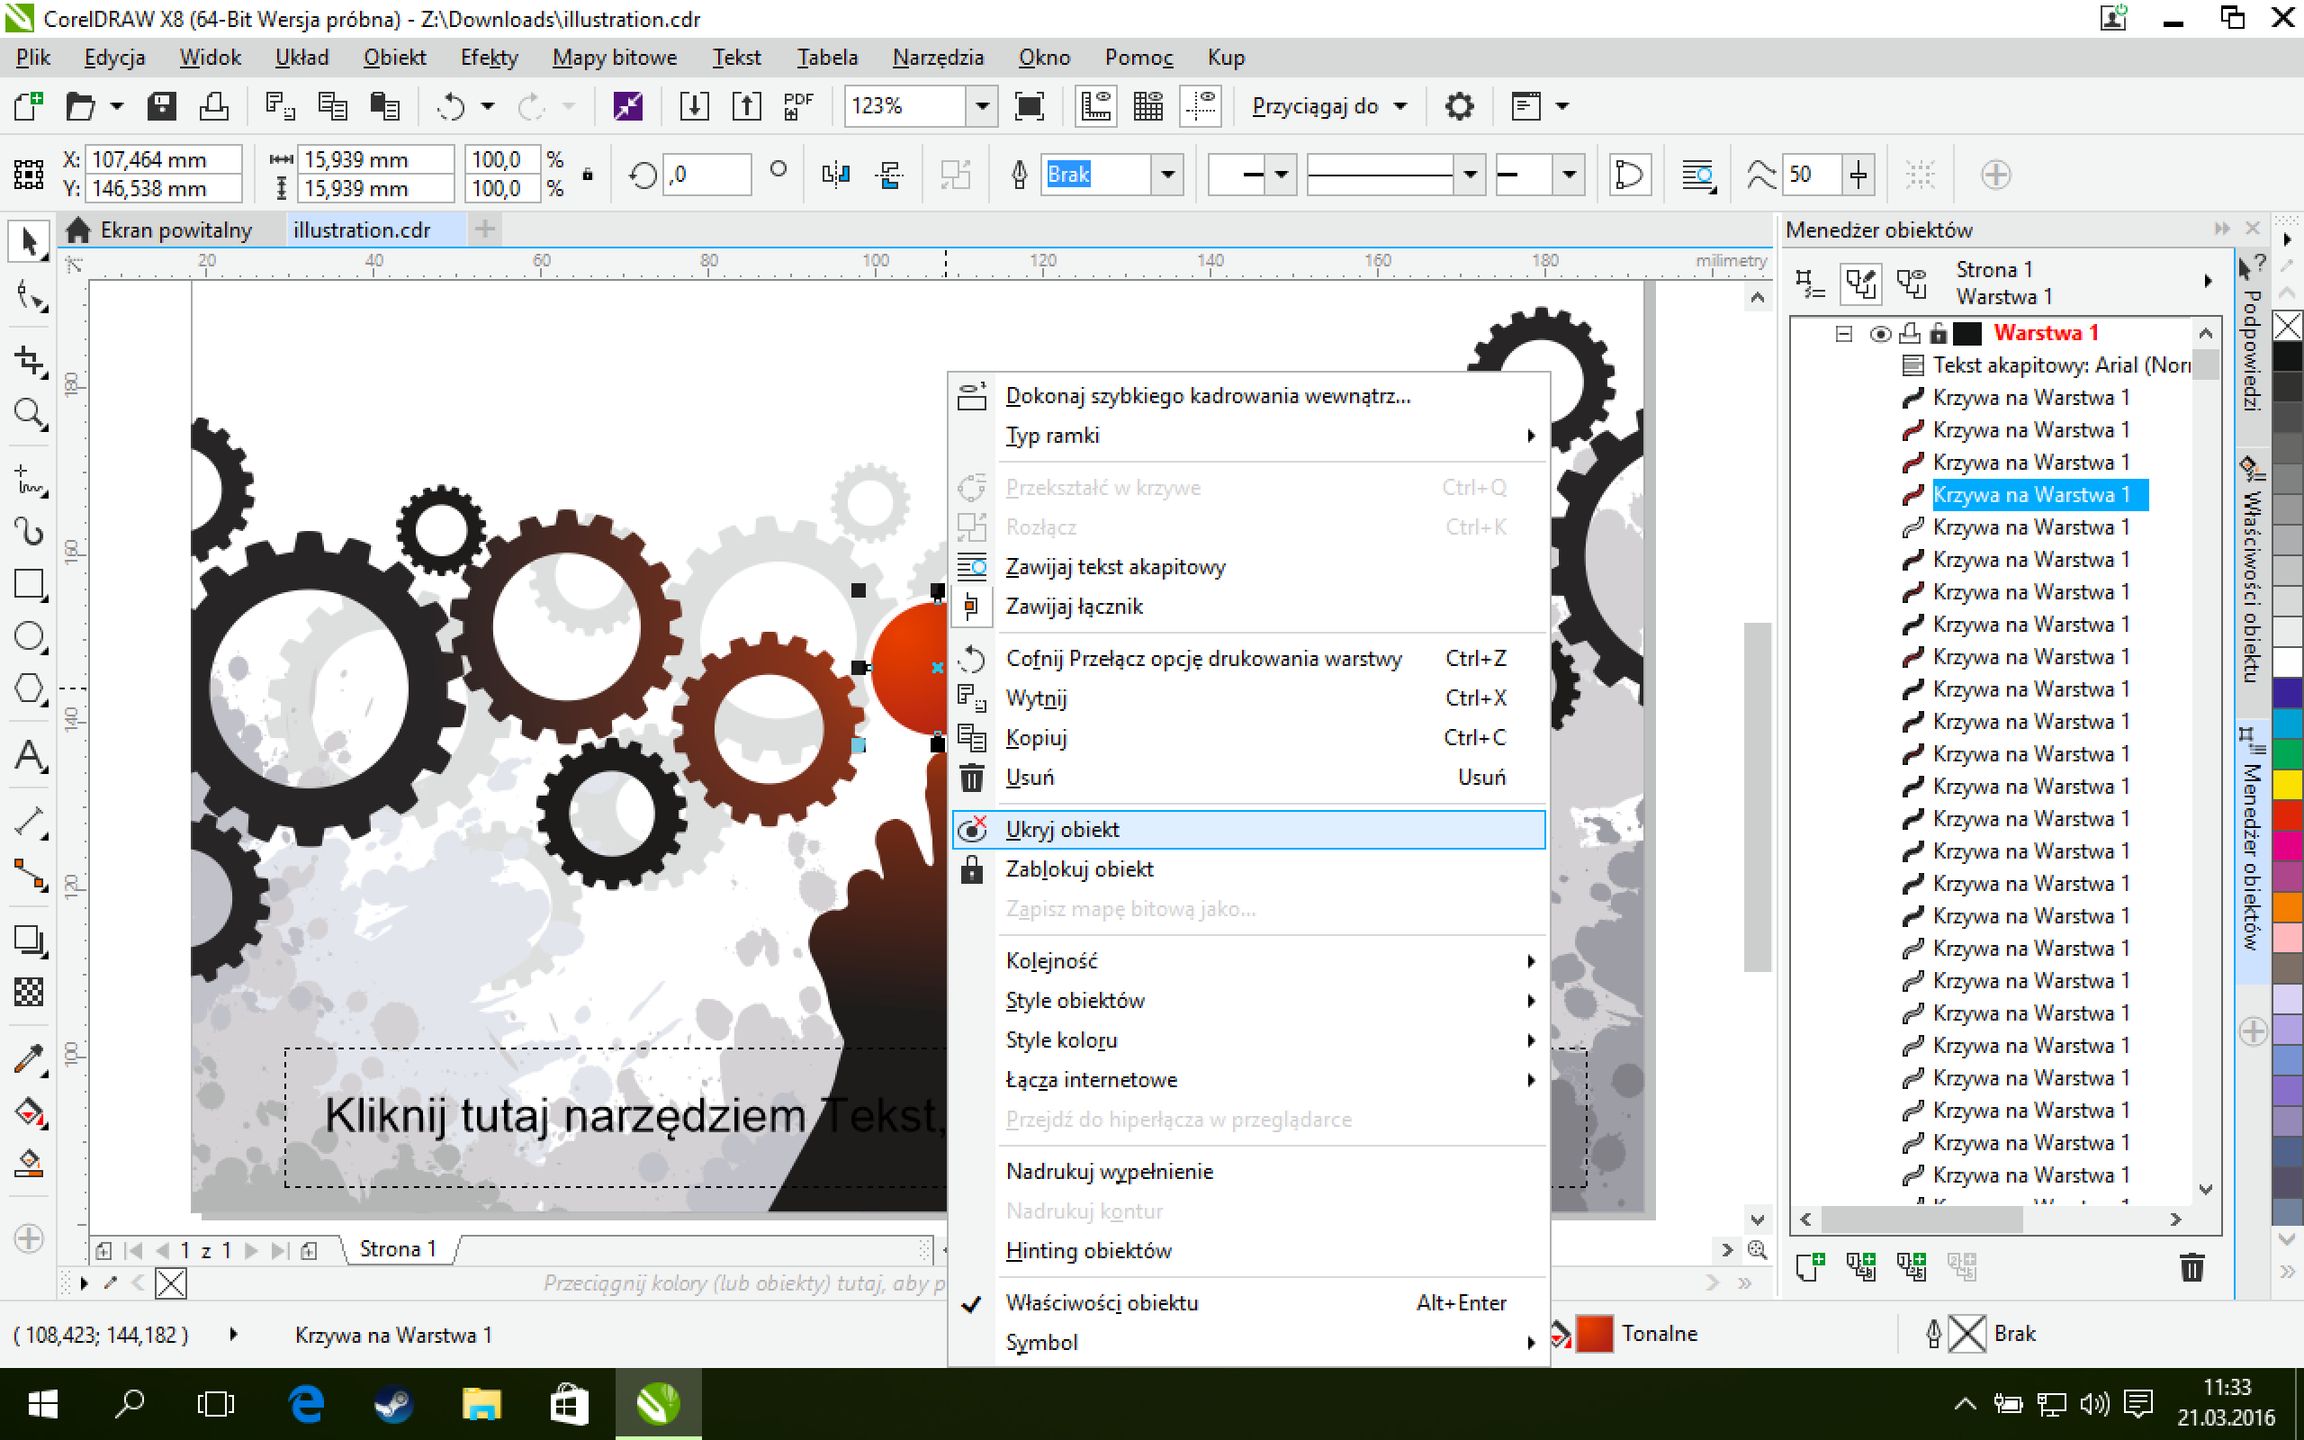Select the Ellipse tool
Image resolution: width=2304 pixels, height=1440 pixels.
click(x=29, y=636)
